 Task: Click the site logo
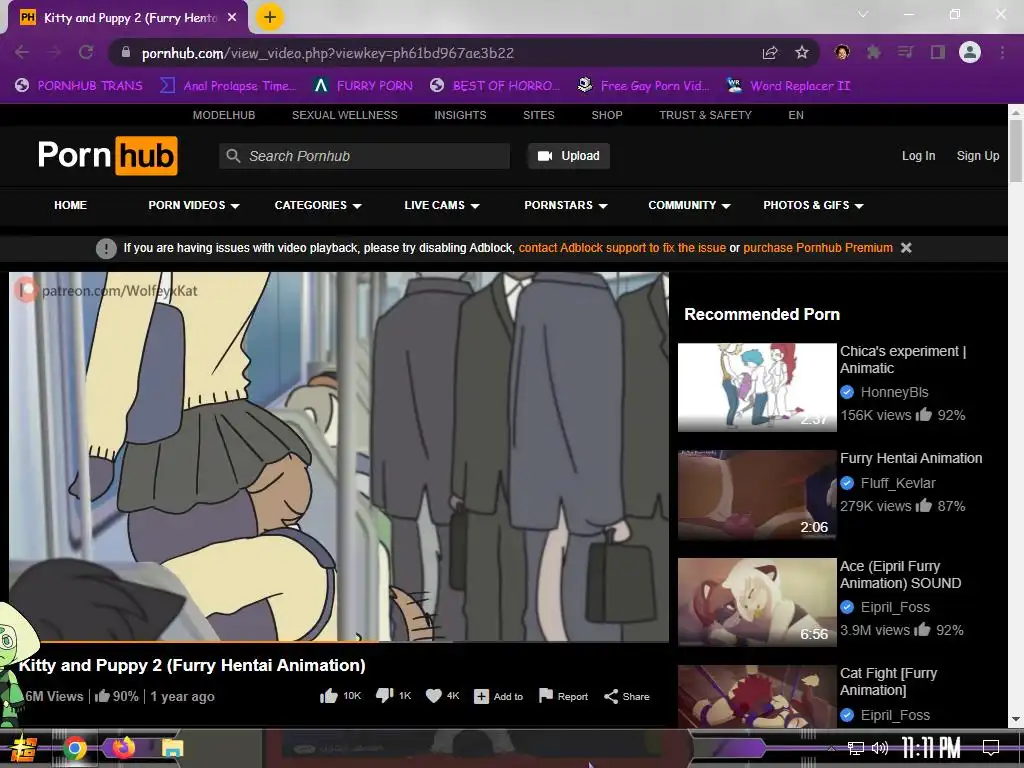[x=108, y=155]
